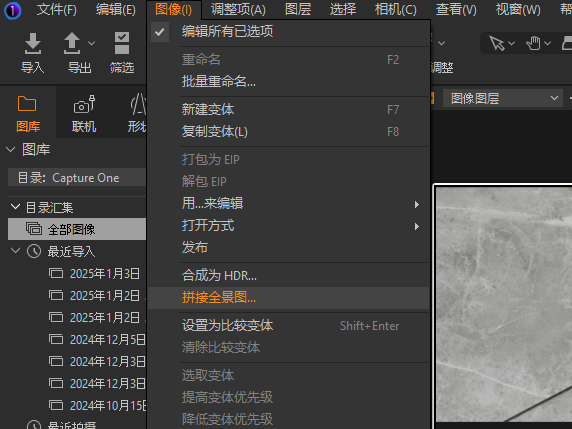572x429 pixels.
Task: Select the hand pan cursor tool
Action: click(x=533, y=43)
